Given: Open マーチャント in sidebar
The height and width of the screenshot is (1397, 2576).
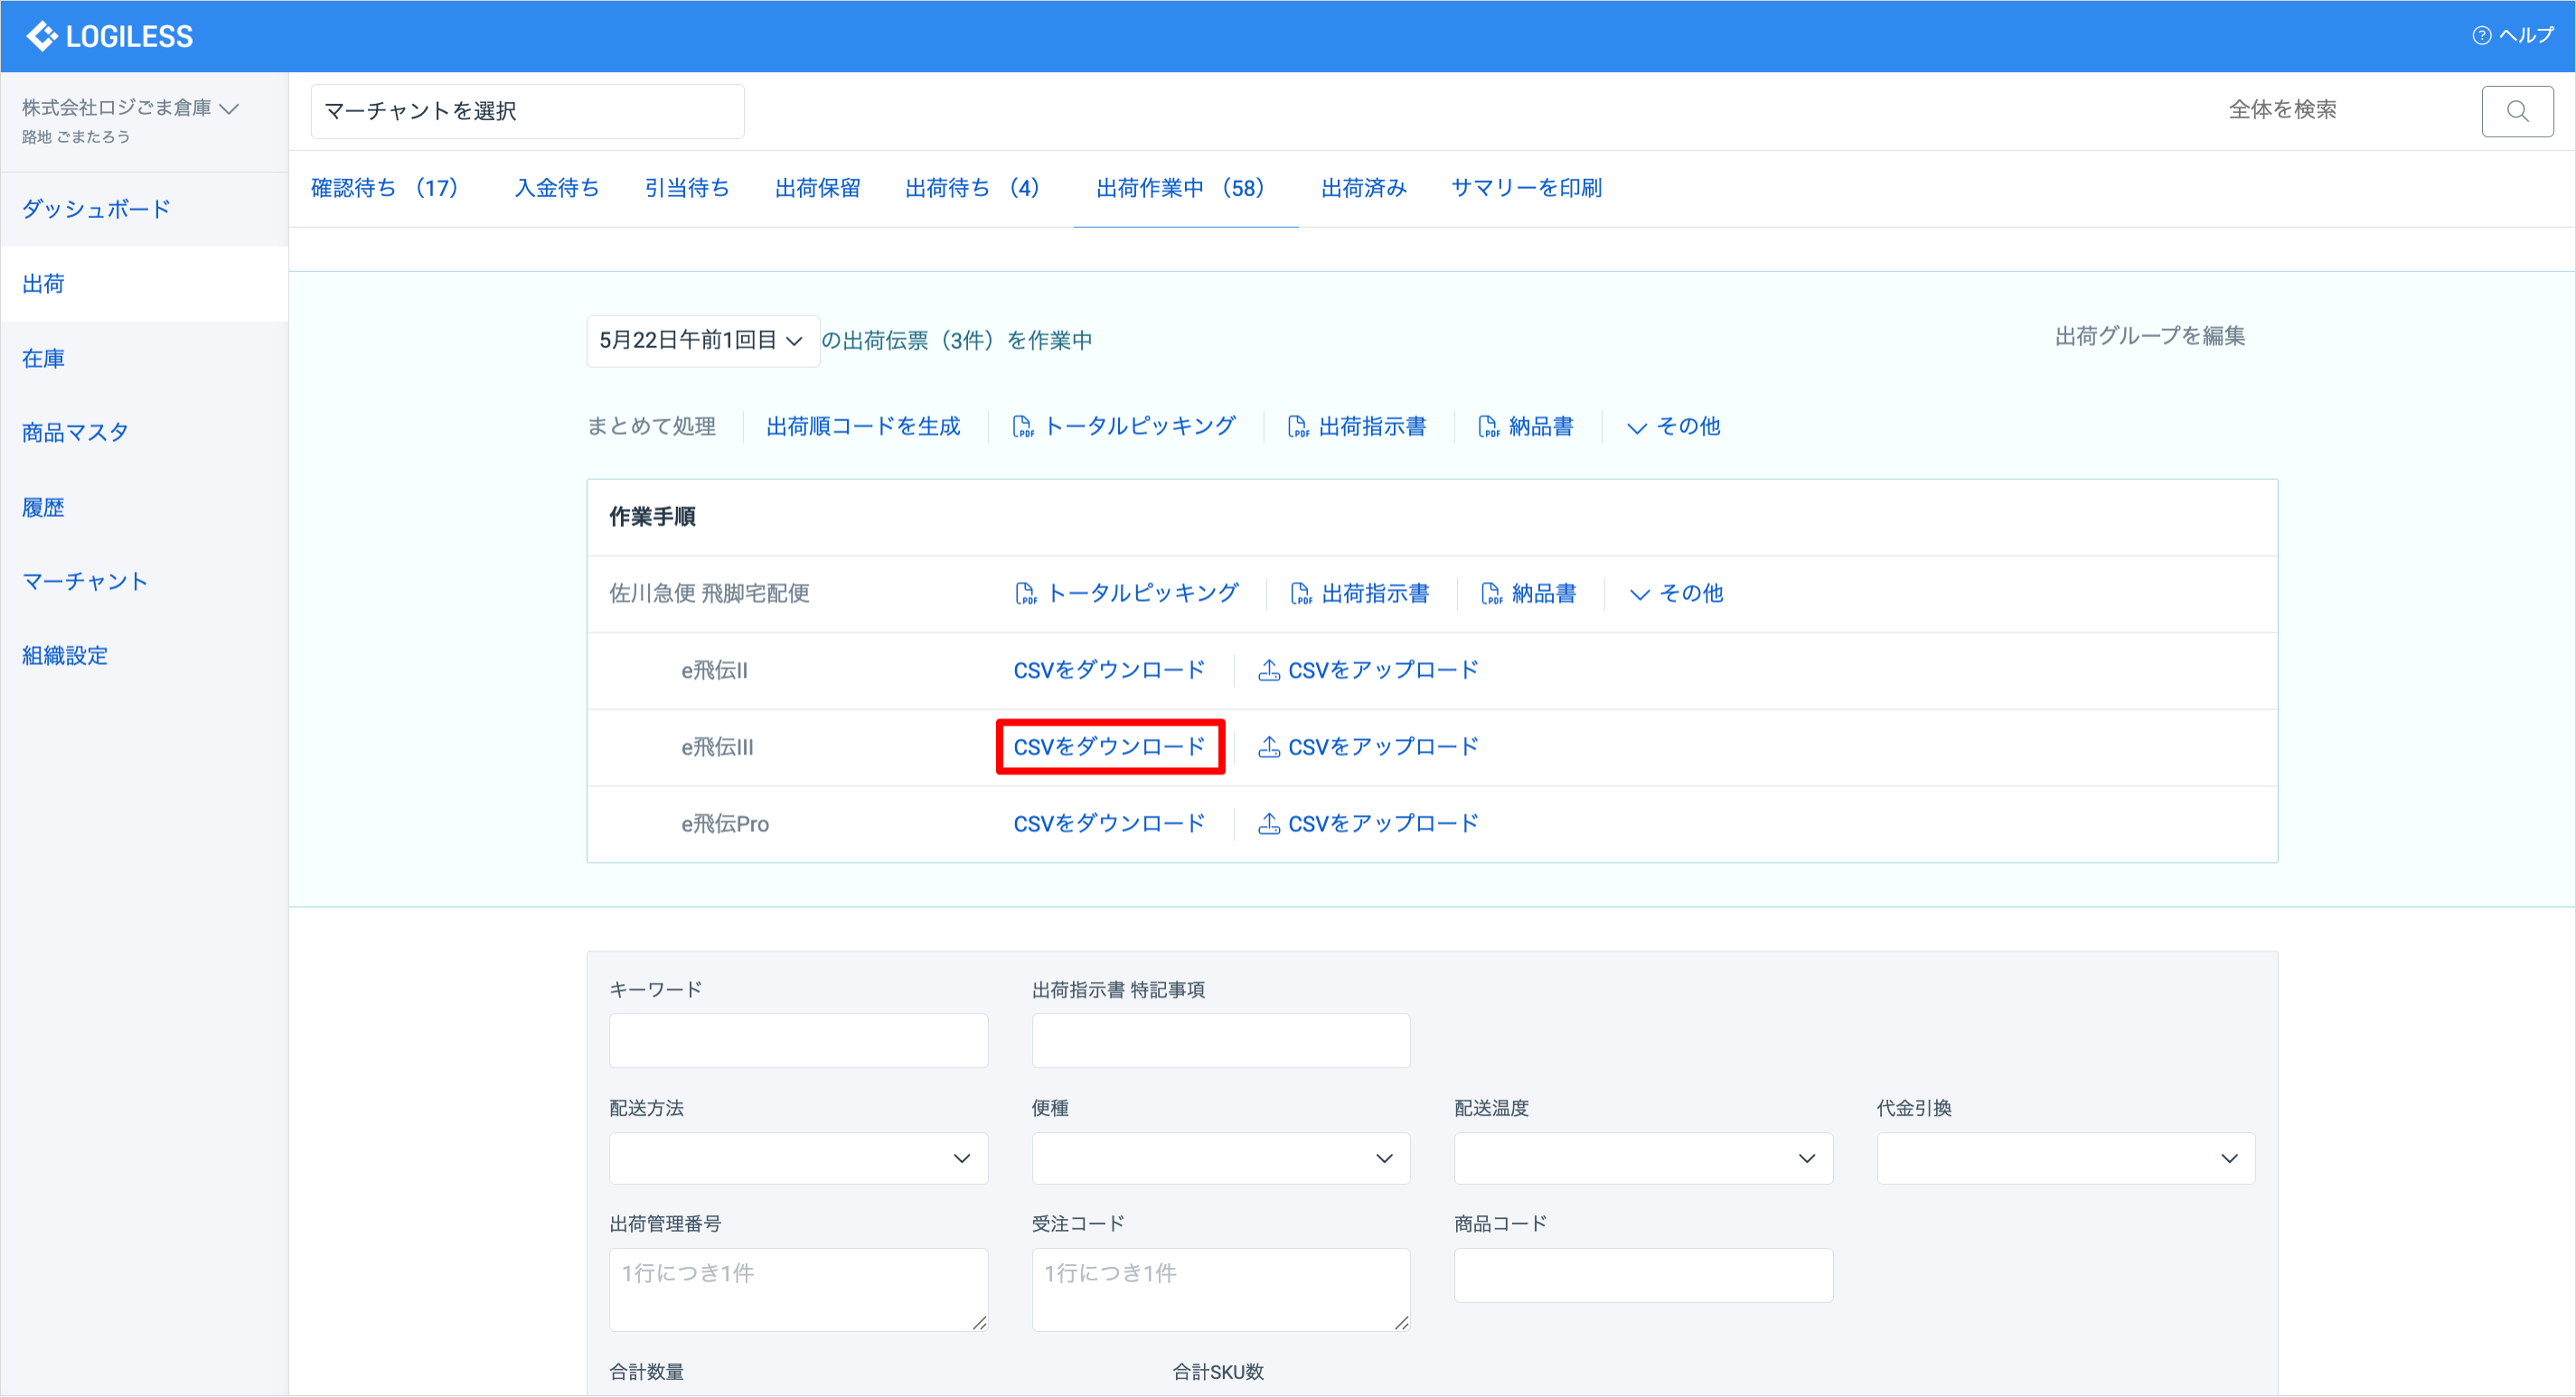Looking at the screenshot, I should coord(144,581).
